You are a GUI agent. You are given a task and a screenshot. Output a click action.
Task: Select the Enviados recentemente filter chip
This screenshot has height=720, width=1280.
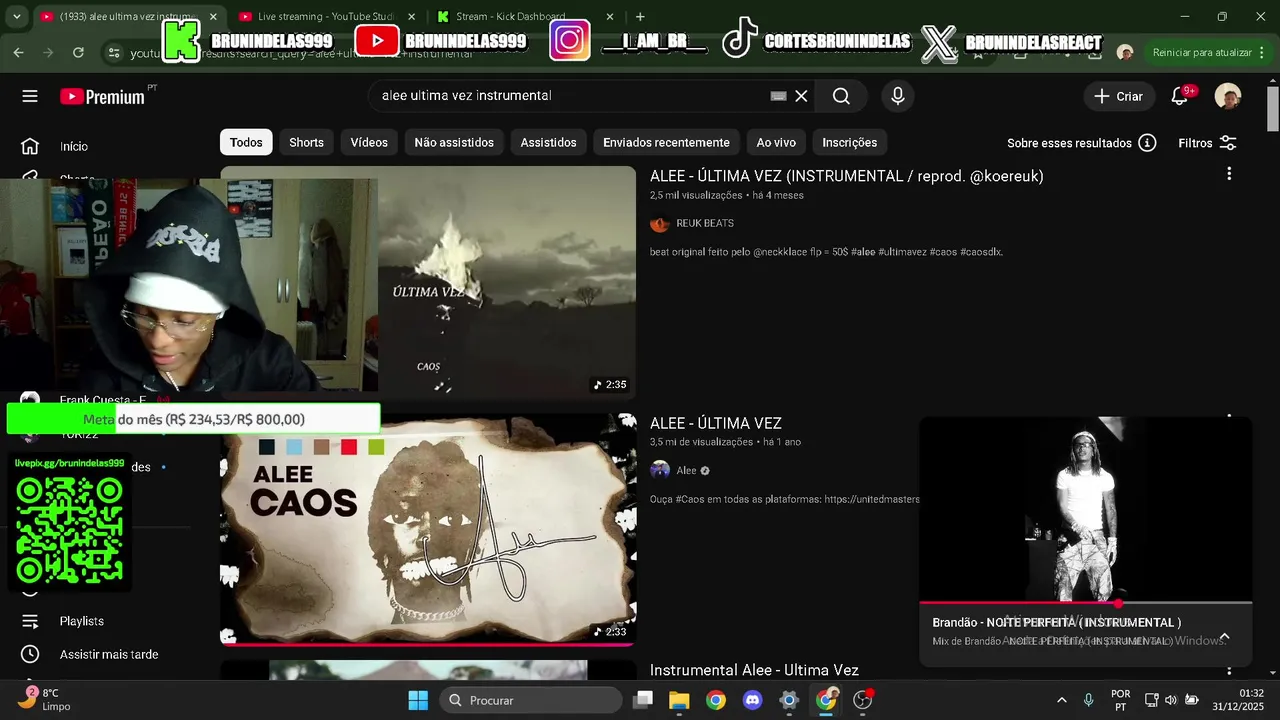(666, 142)
